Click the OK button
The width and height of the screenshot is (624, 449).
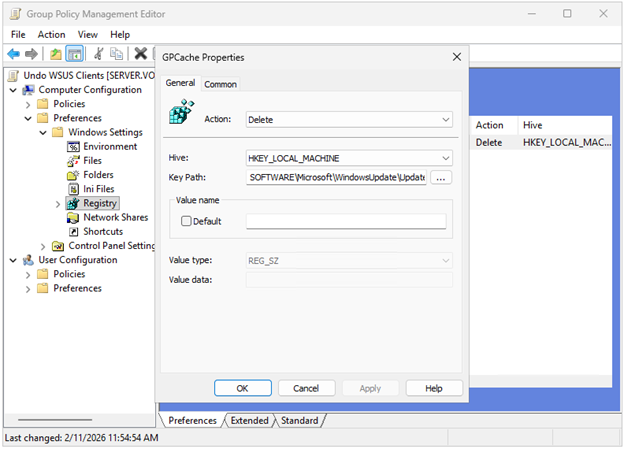click(242, 388)
